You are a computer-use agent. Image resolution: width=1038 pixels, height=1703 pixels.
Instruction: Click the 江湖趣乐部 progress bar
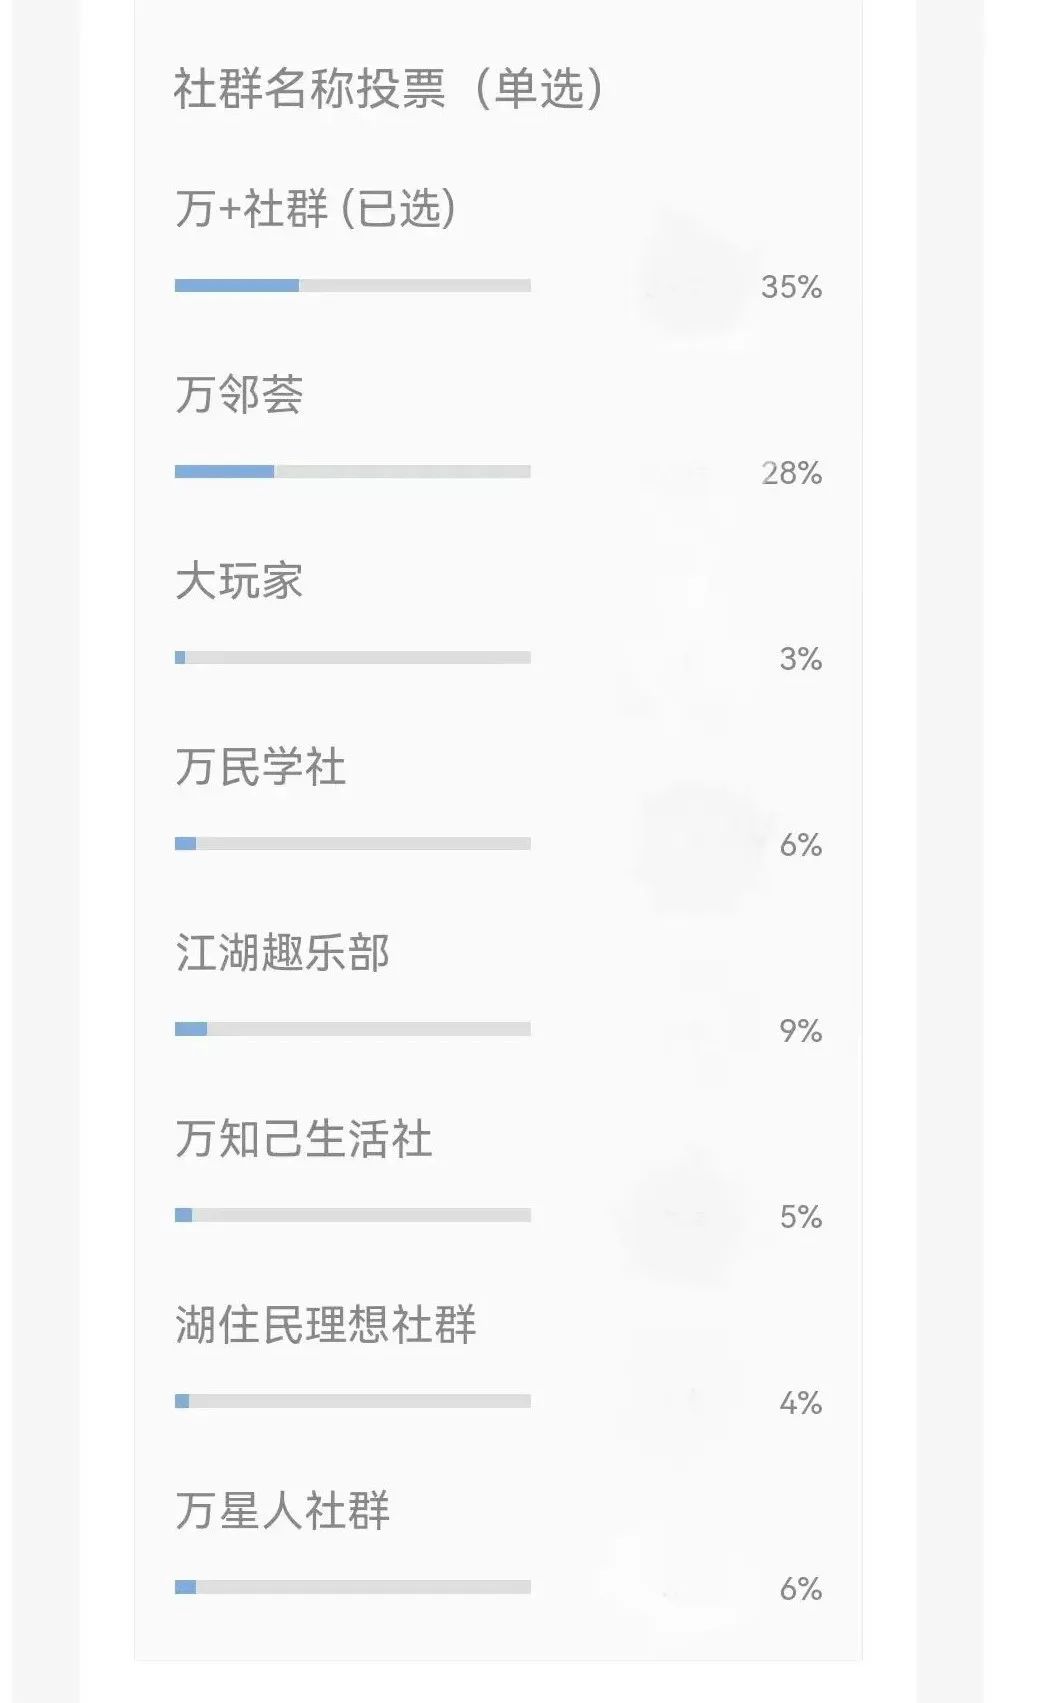[x=352, y=1029]
